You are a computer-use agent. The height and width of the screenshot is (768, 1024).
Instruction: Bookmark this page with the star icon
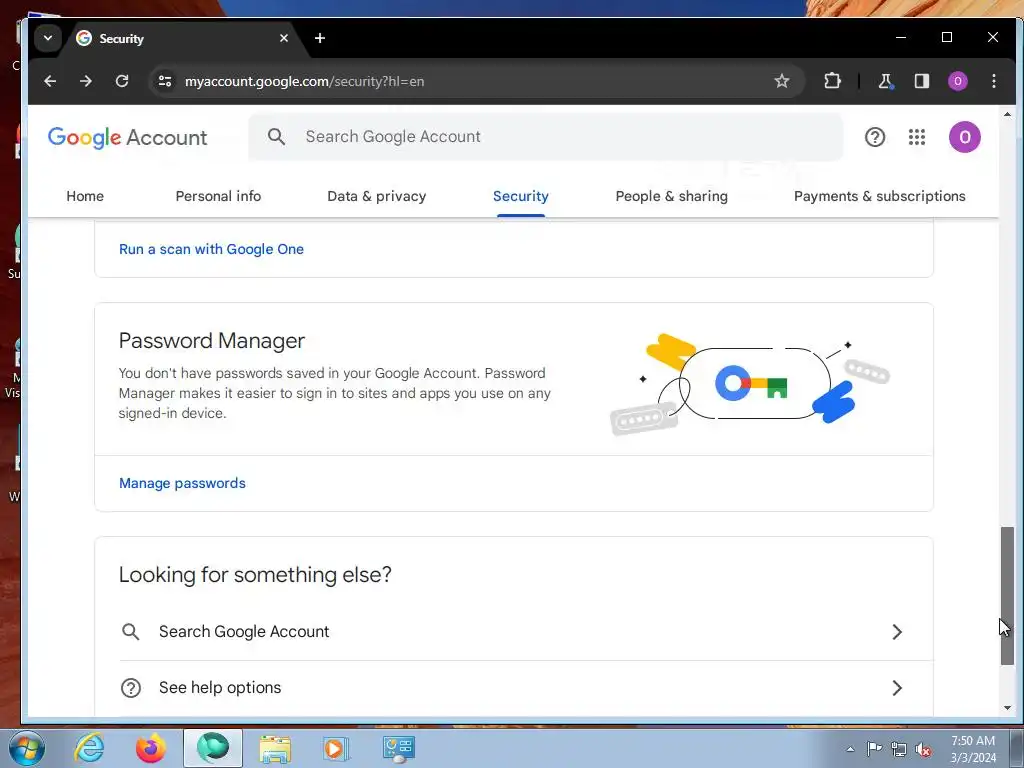(x=782, y=81)
